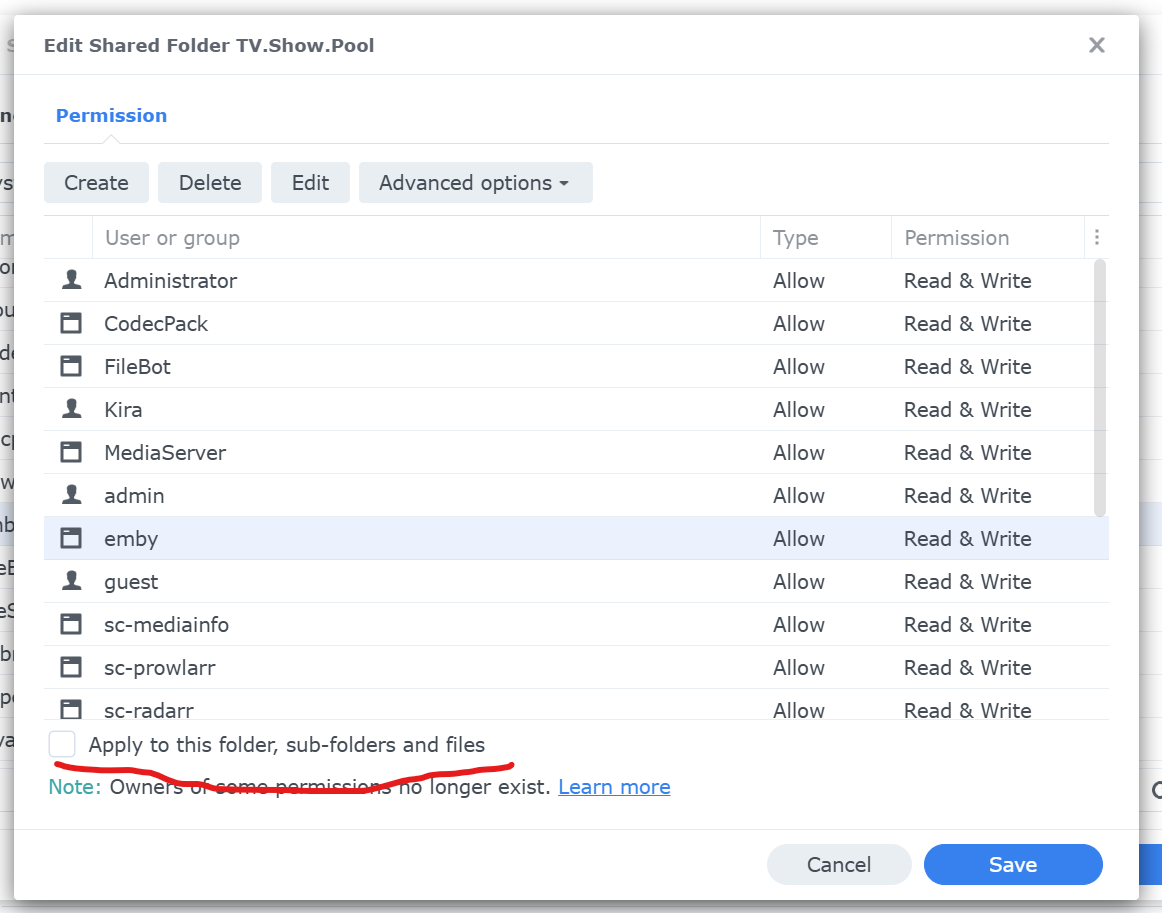The height and width of the screenshot is (913, 1162).
Task: Open the Learn more link
Action: [614, 787]
